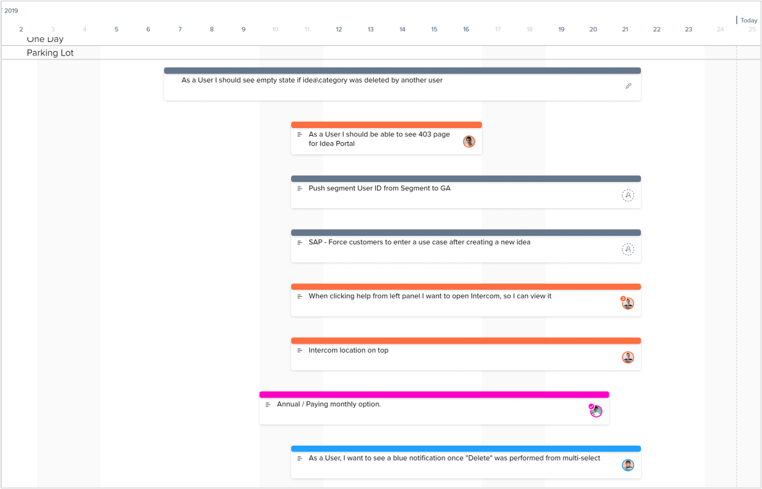Click description icon on Push segment User ID card
Image resolution: width=762 pixels, height=489 pixels.
[x=300, y=189]
